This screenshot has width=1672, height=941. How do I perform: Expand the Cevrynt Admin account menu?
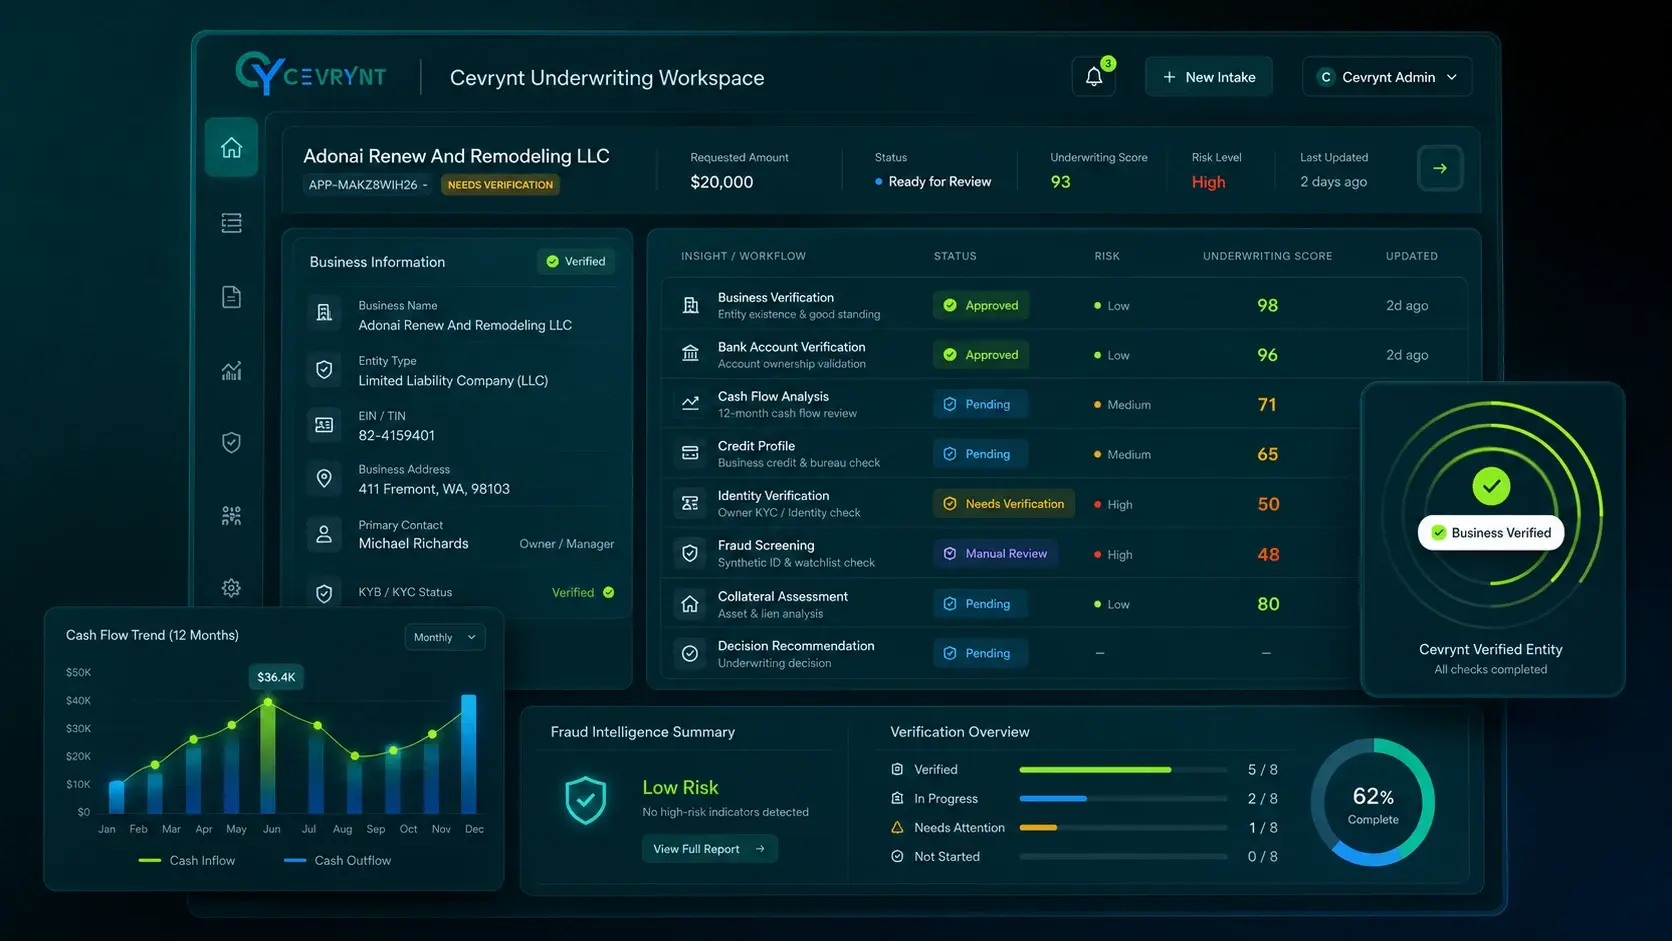tap(1387, 77)
